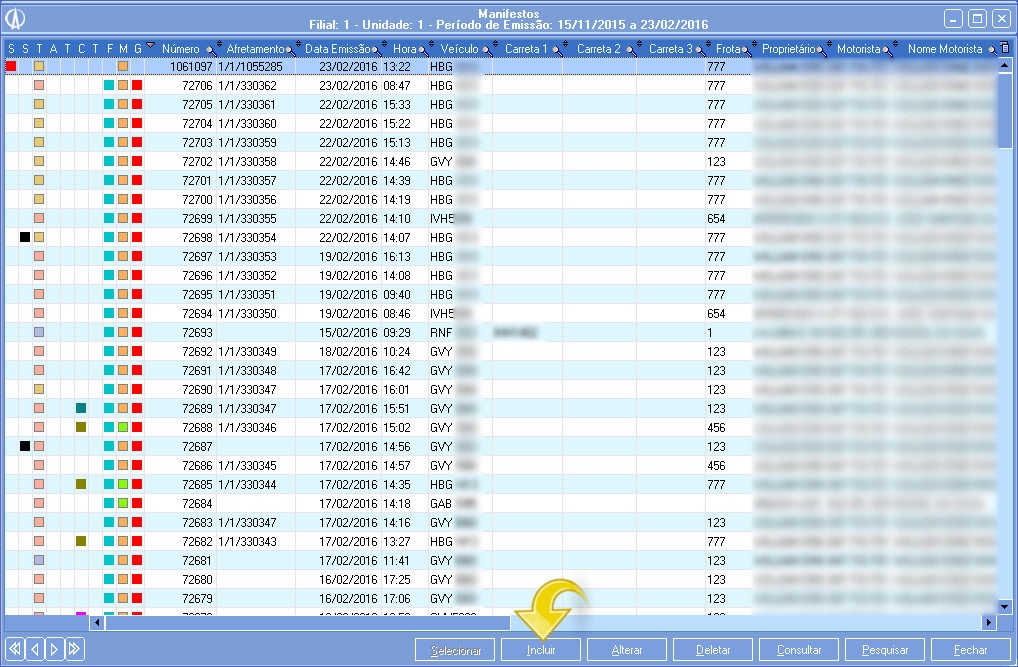Click search icon on Motorista column header
Screen dimensions: 1018x667
pyautogui.click(x=888, y=49)
